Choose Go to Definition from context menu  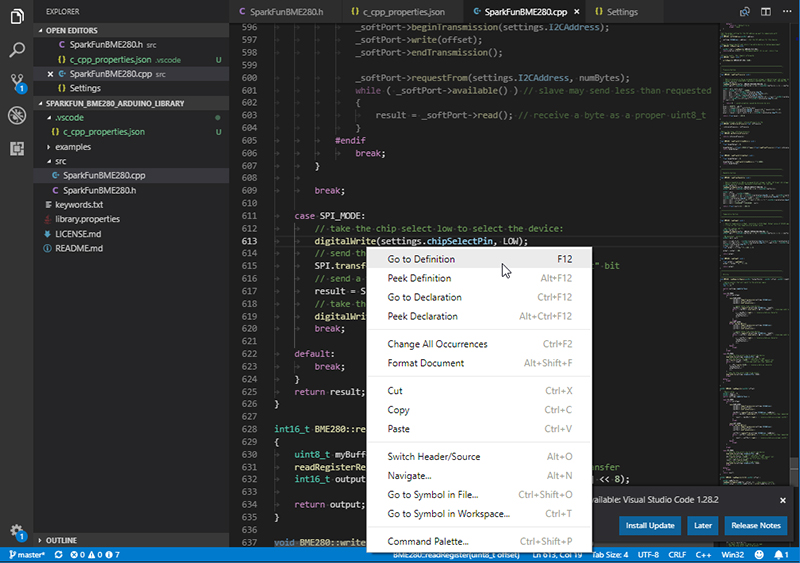(421, 259)
